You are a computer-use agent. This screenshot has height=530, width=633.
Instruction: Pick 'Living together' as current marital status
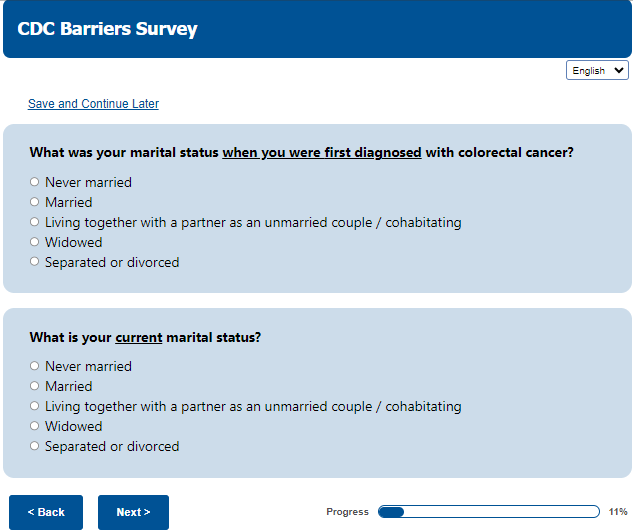click(35, 406)
